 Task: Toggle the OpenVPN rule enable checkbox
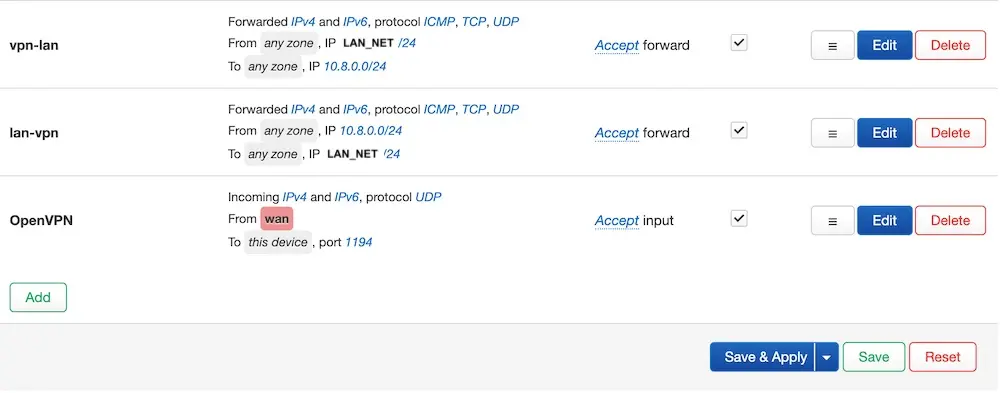click(739, 218)
